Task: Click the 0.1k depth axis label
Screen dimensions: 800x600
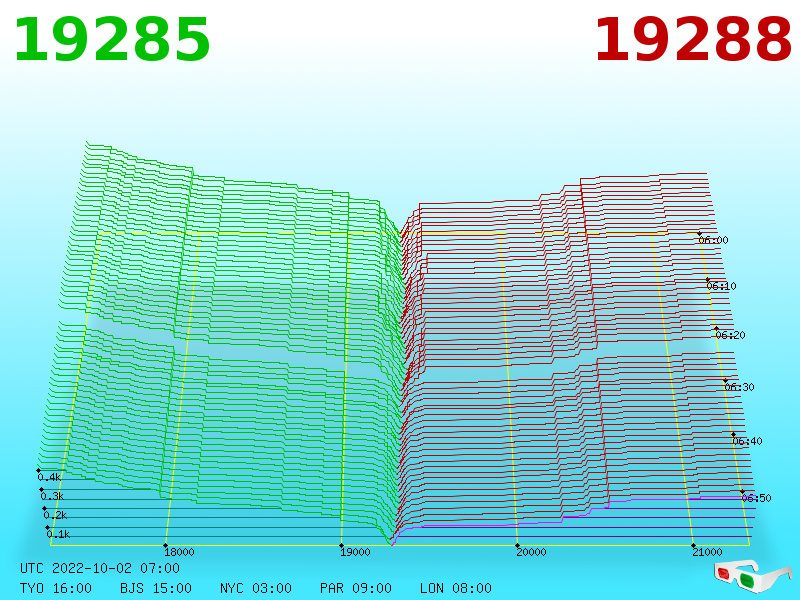Action: point(59,534)
